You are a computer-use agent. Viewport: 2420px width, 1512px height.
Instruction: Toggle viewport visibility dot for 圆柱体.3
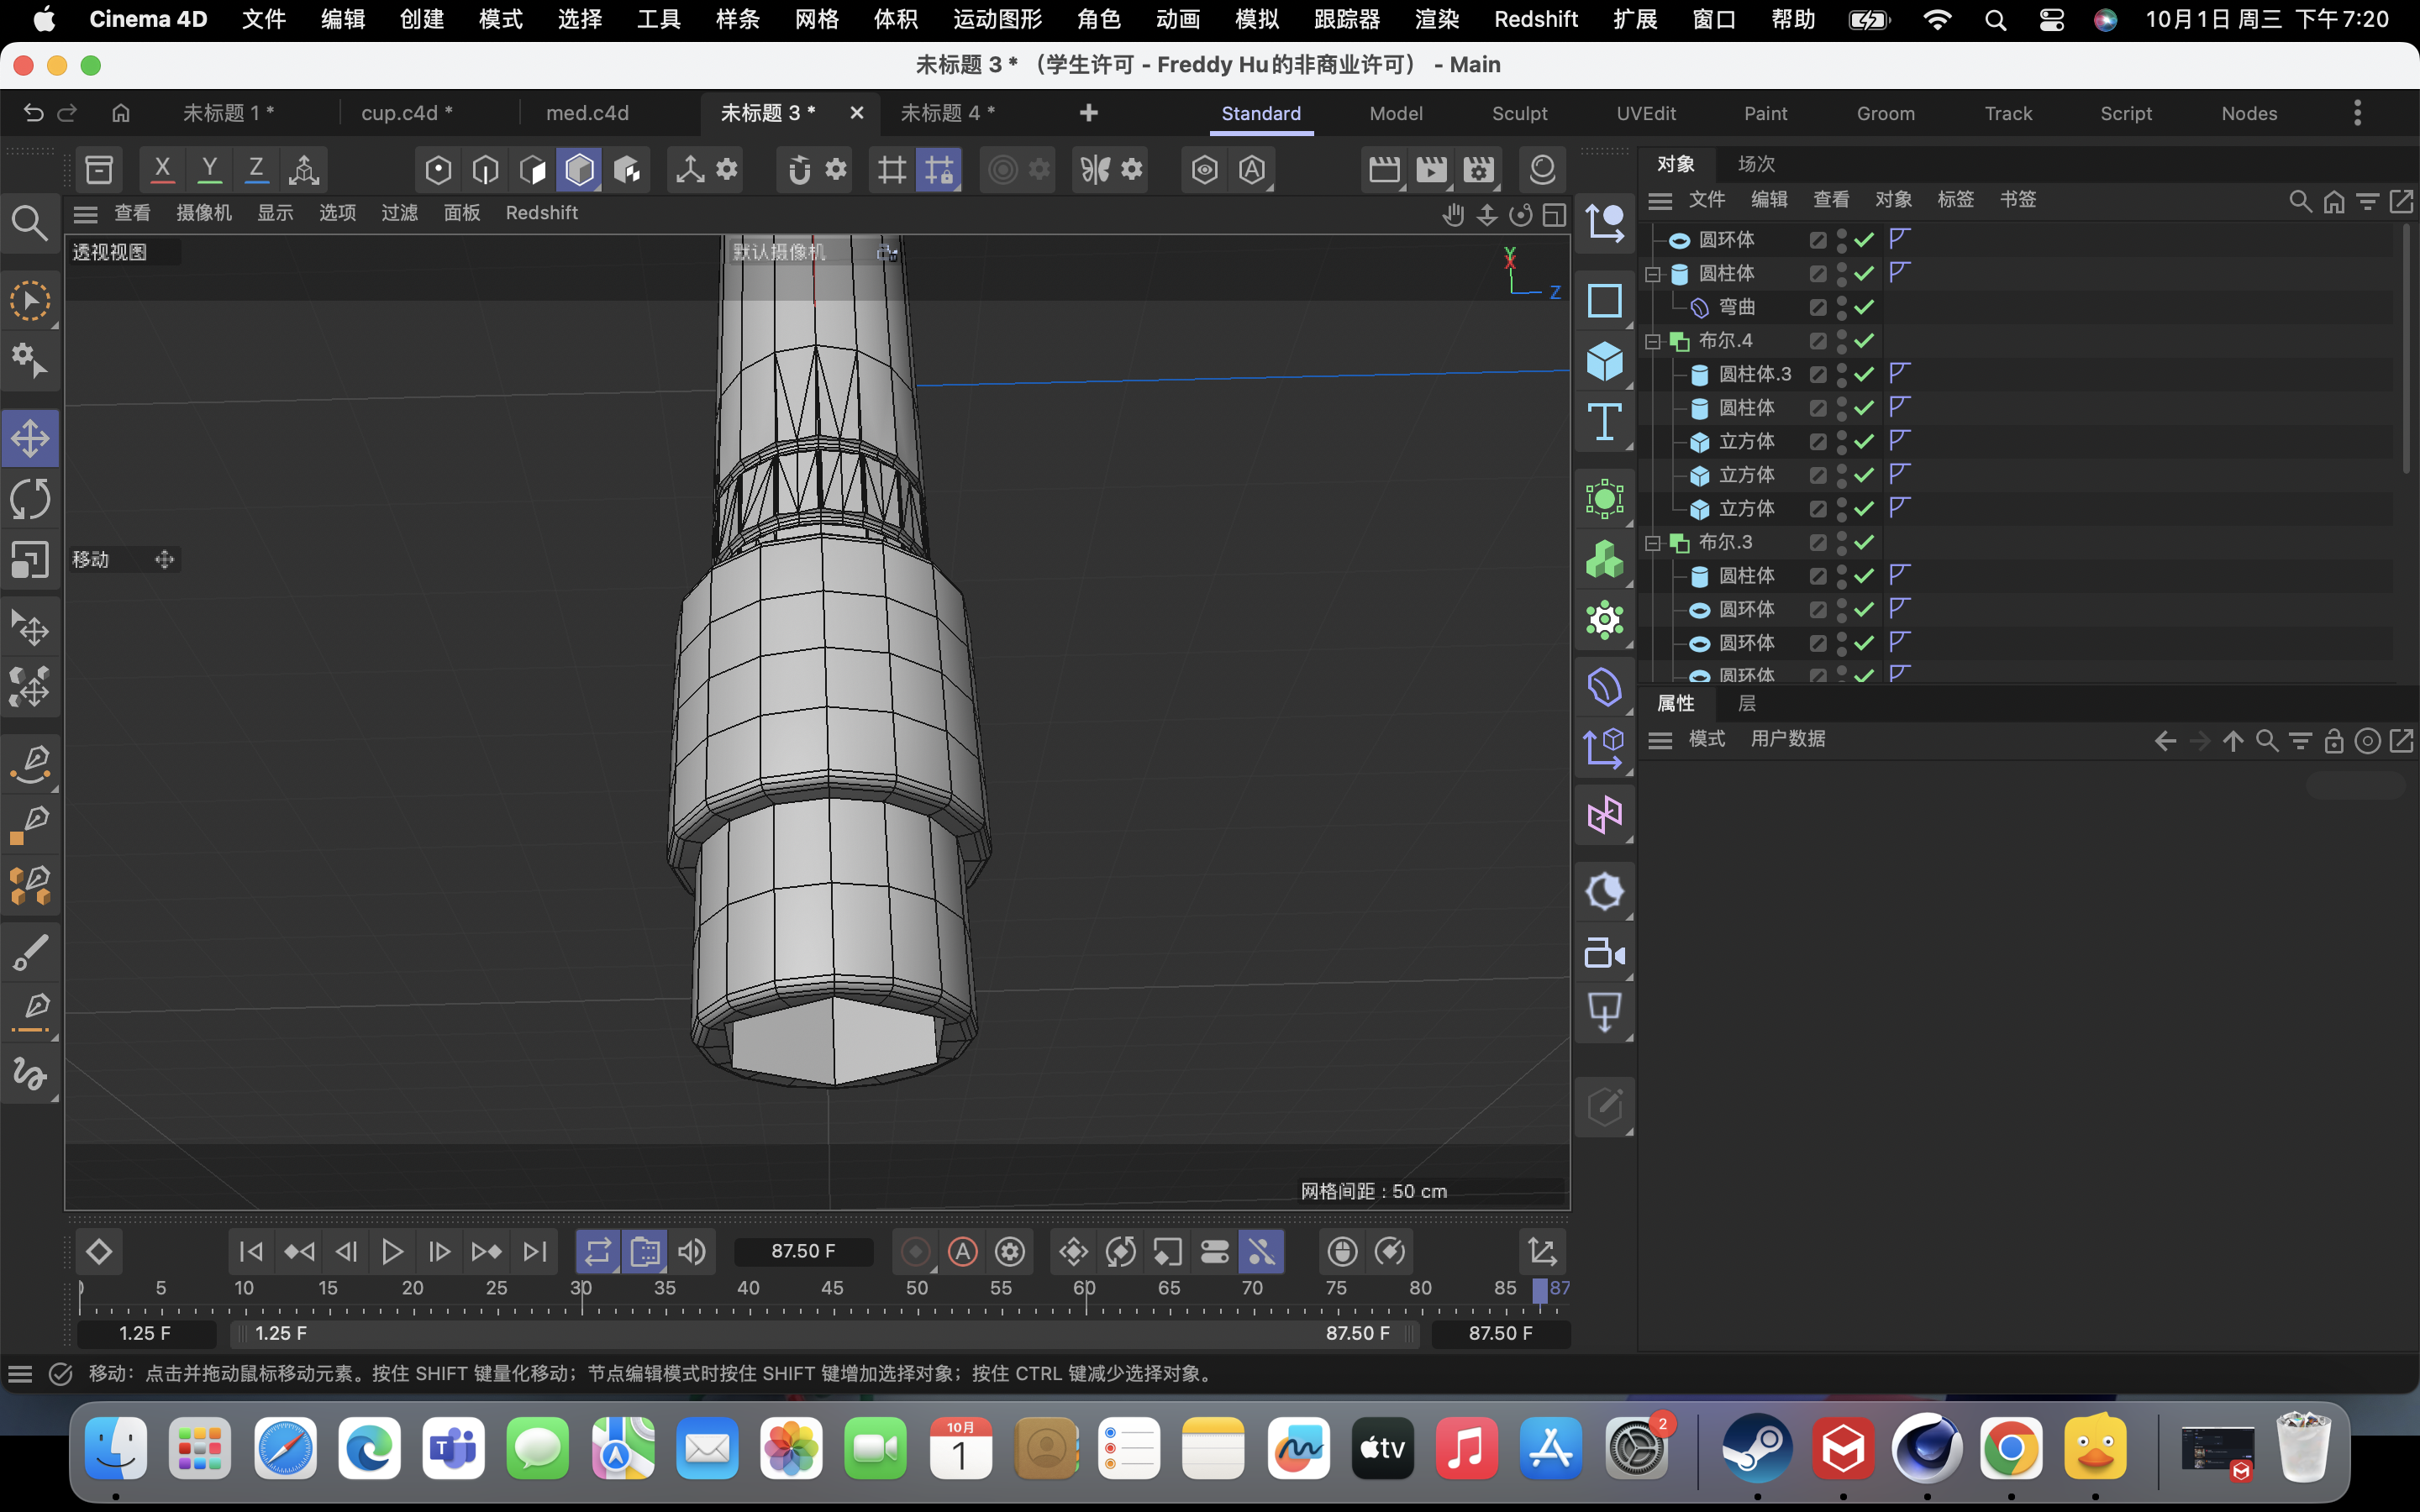coord(1843,369)
